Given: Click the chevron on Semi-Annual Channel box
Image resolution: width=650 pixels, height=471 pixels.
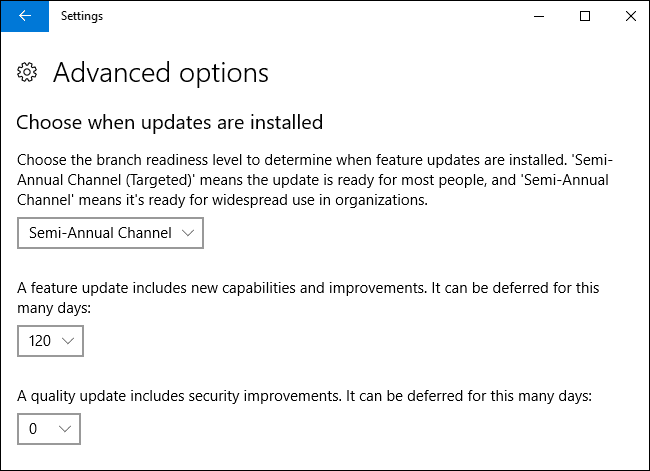Looking at the screenshot, I should pyautogui.click(x=187, y=234).
